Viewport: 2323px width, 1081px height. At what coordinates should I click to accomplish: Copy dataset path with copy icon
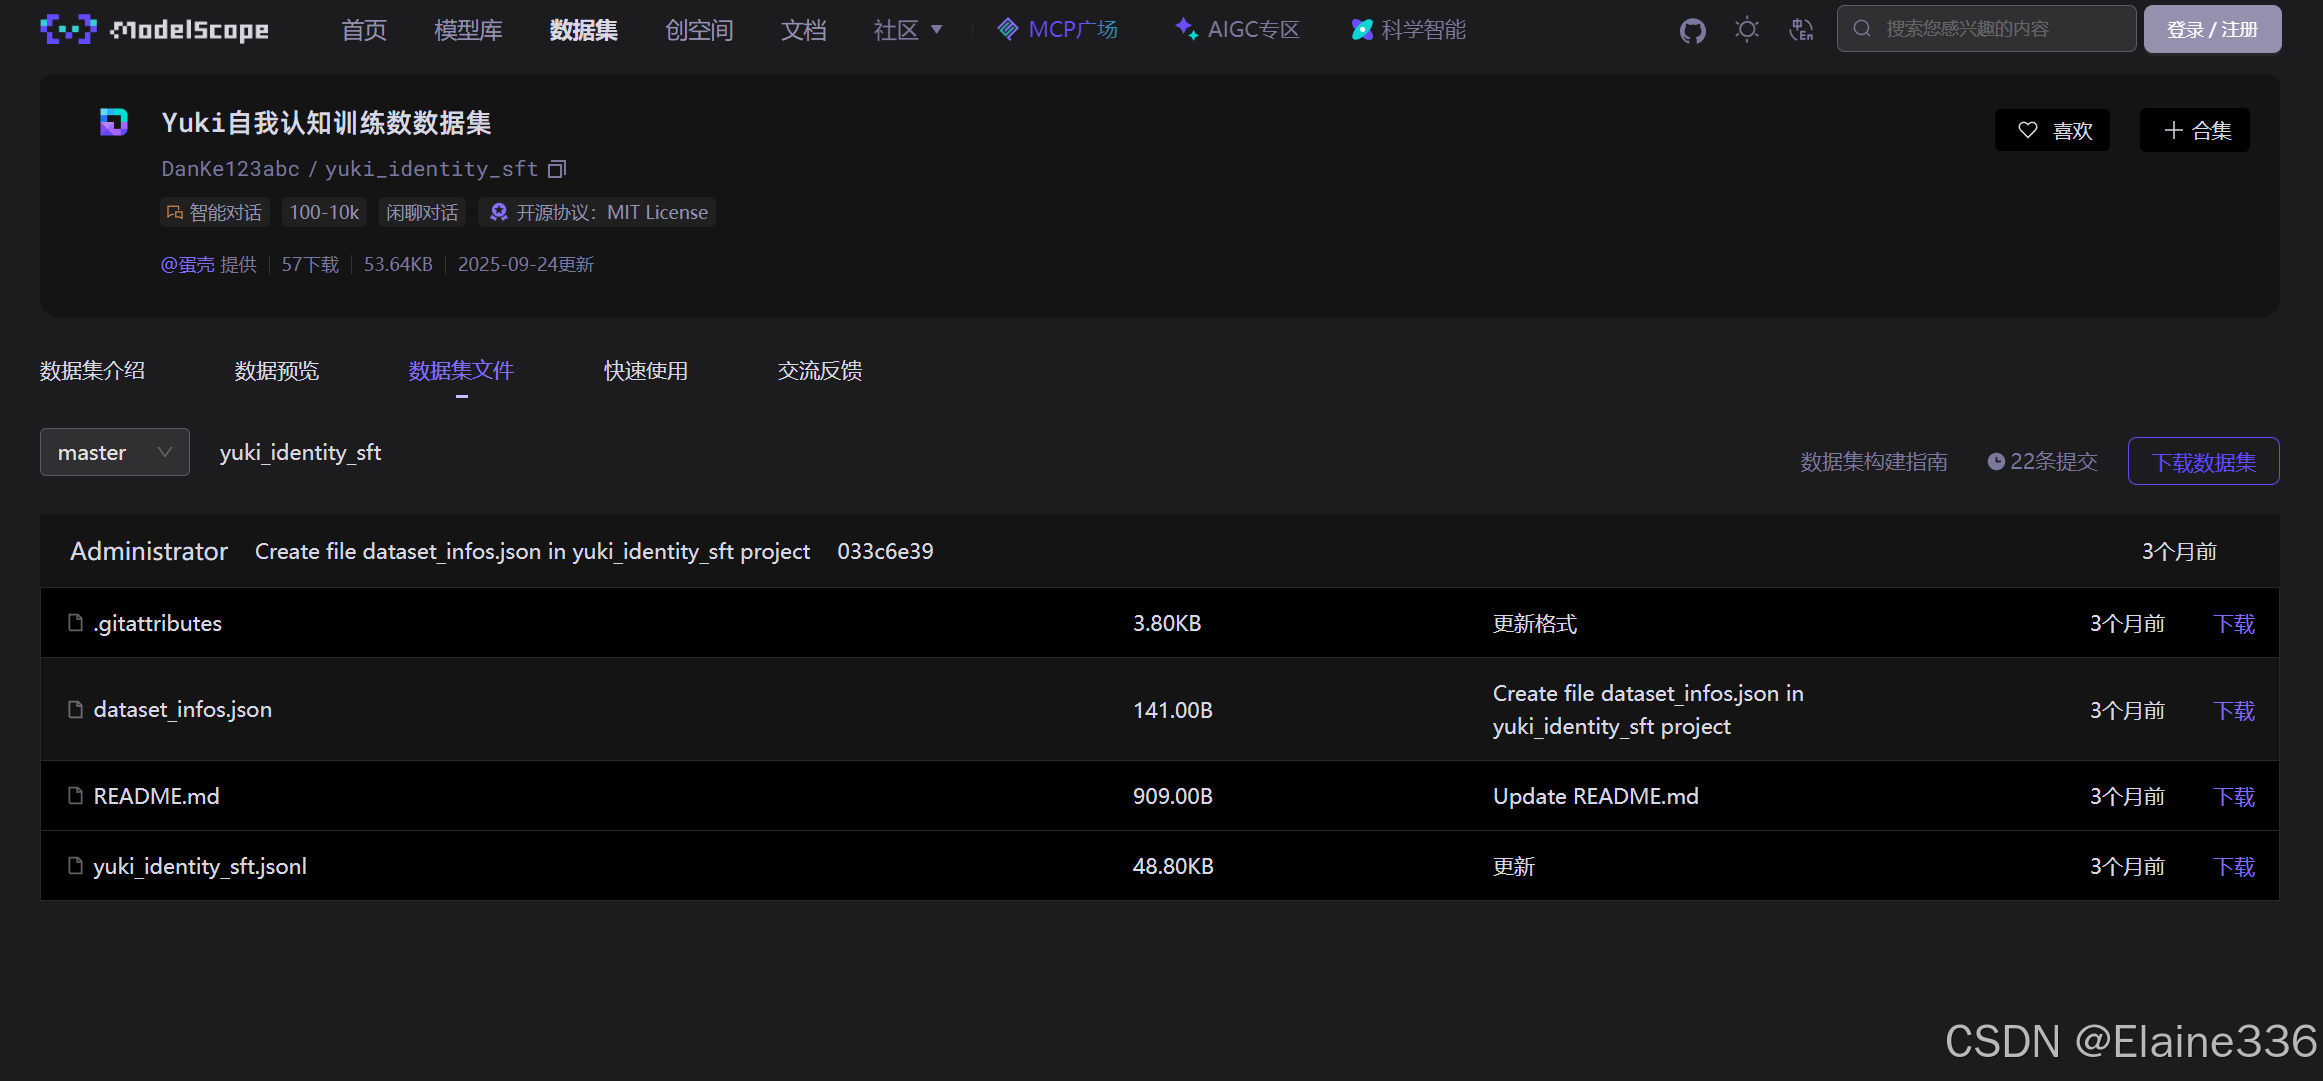tap(557, 169)
